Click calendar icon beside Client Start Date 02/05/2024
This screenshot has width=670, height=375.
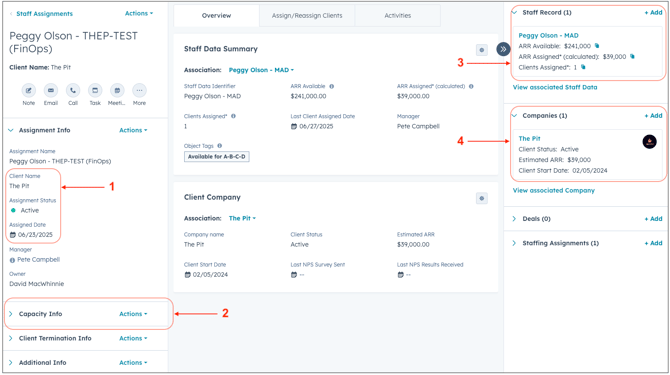pos(187,275)
